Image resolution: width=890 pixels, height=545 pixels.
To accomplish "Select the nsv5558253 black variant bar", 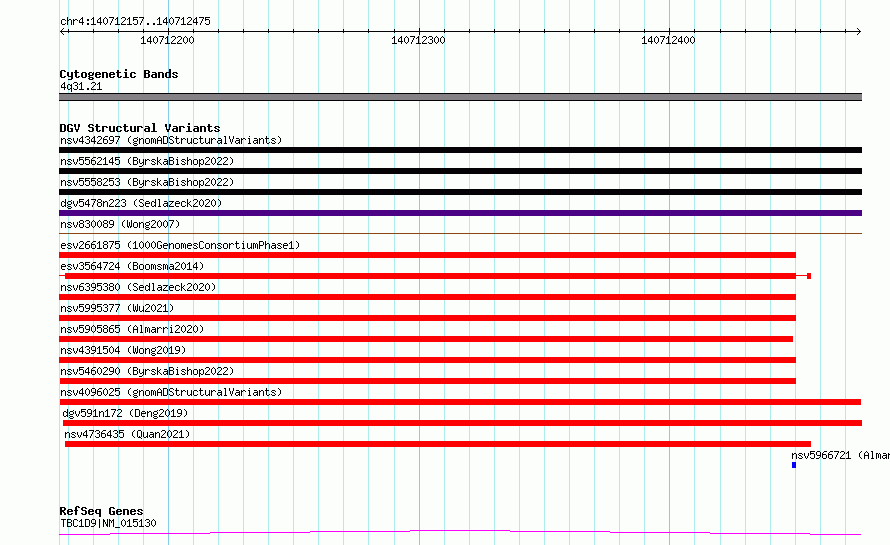I will [x=460, y=192].
